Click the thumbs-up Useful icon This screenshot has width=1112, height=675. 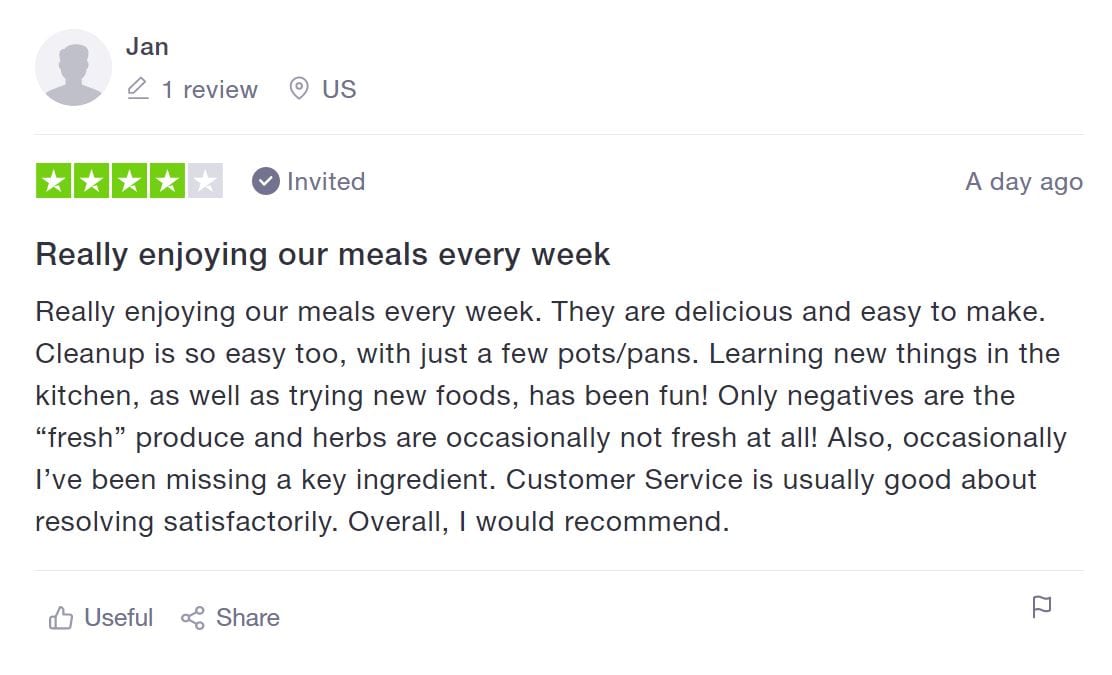pos(60,618)
